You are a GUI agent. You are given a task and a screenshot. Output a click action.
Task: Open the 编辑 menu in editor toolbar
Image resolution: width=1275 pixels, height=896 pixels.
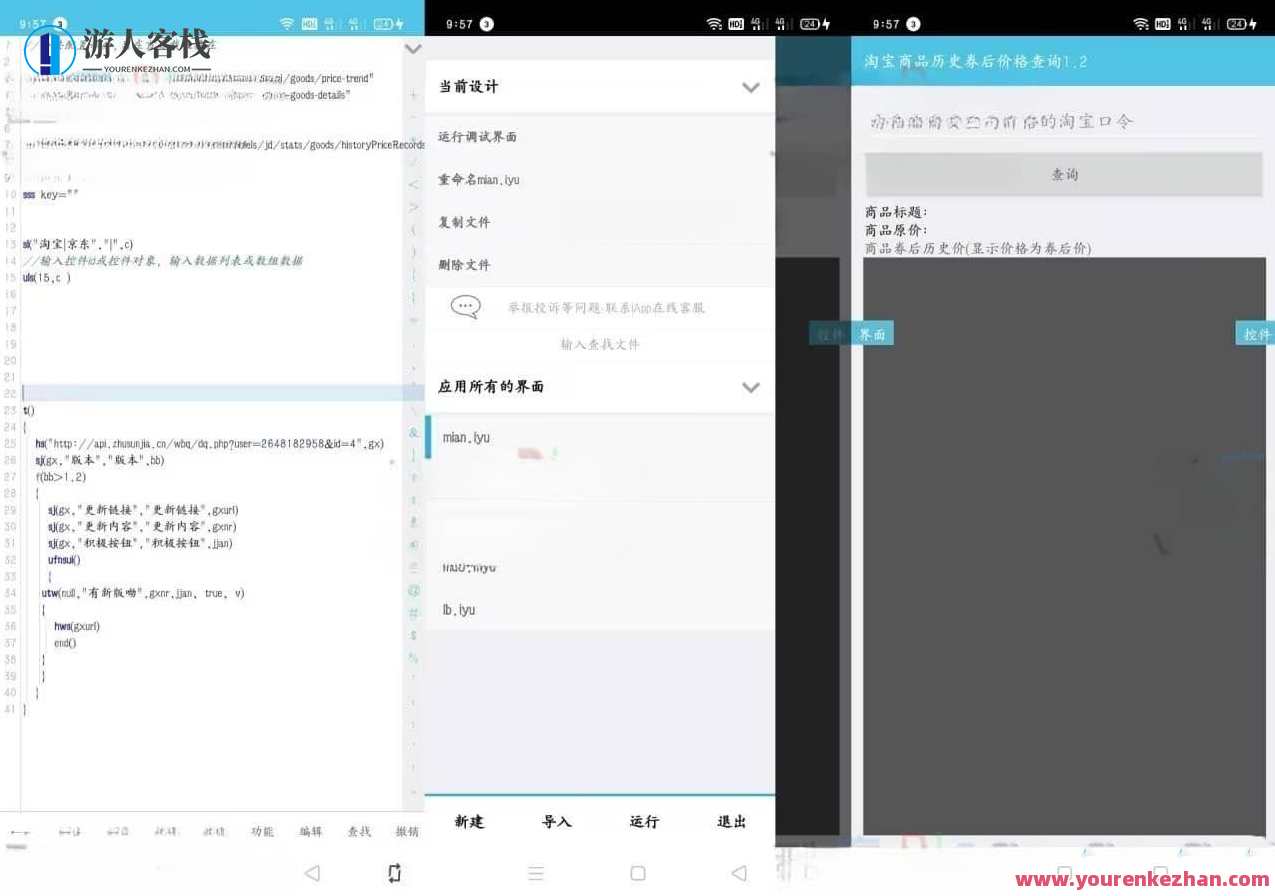tap(308, 831)
